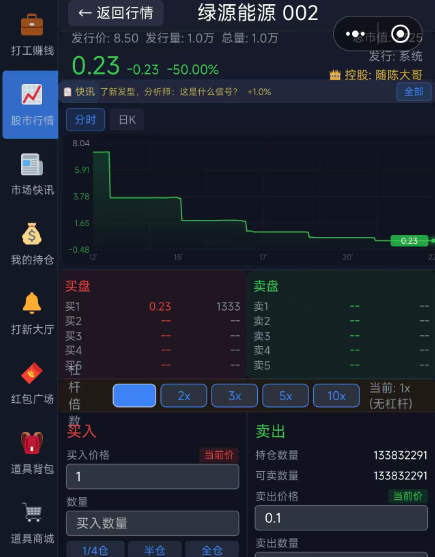Expand all news with 全部 button
The height and width of the screenshot is (557, 435).
(414, 92)
